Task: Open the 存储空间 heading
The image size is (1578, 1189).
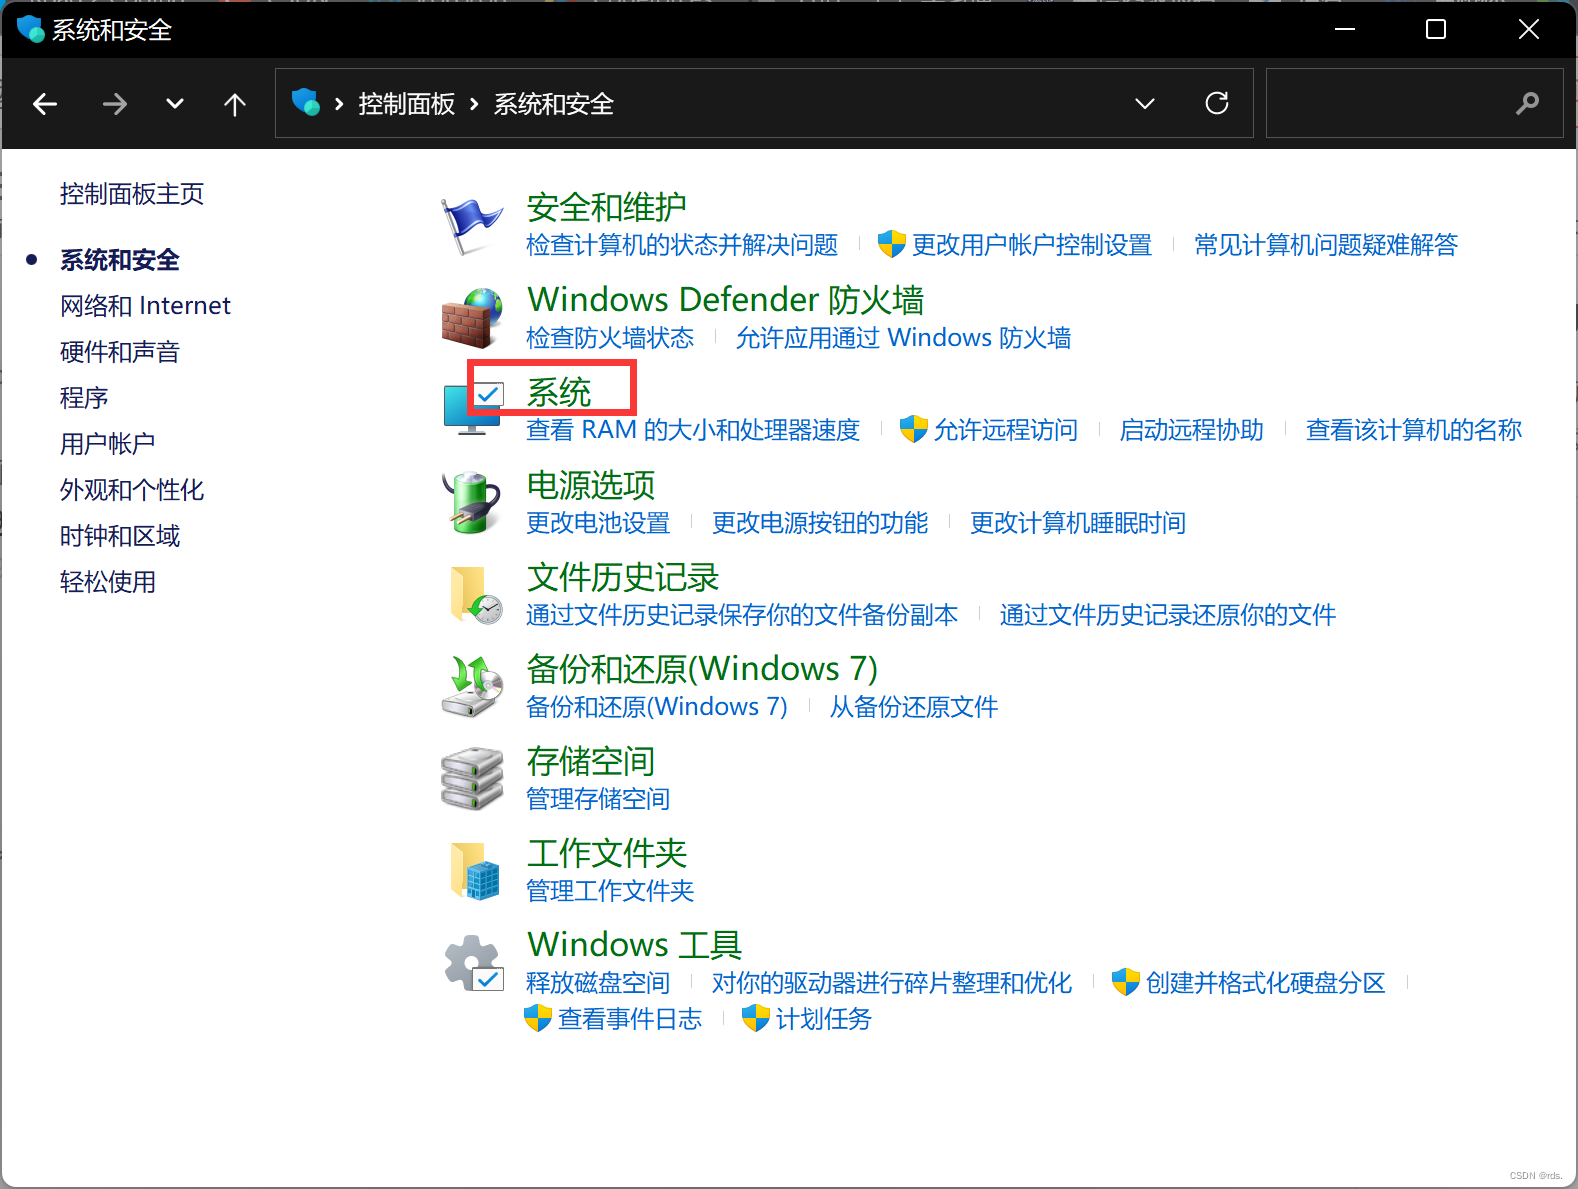Action: click(x=590, y=761)
